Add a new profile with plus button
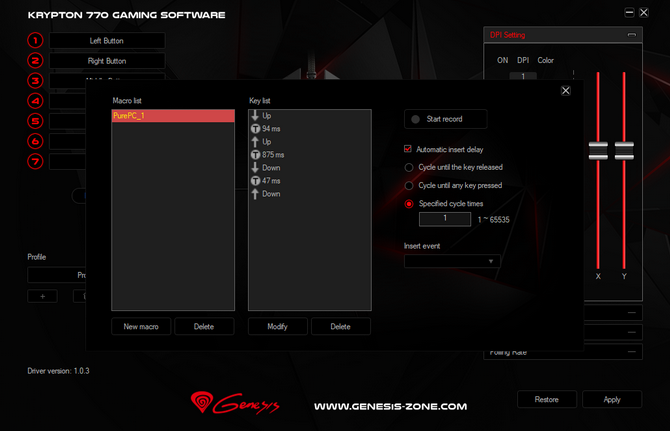This screenshot has height=431, width=670. click(x=42, y=296)
